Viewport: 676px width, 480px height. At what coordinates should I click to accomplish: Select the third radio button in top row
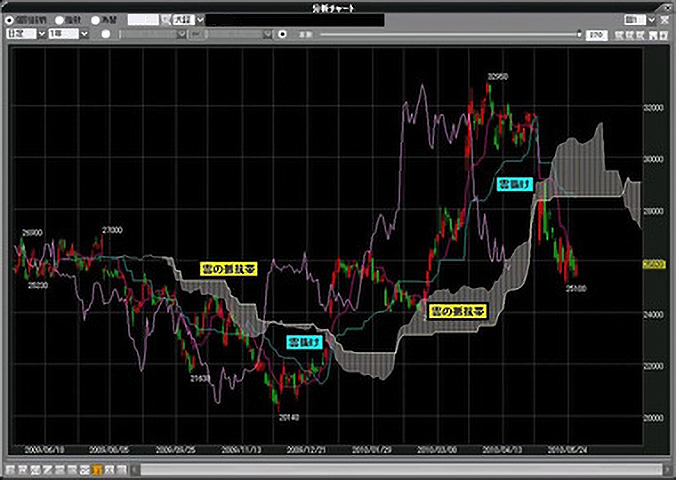[96, 19]
